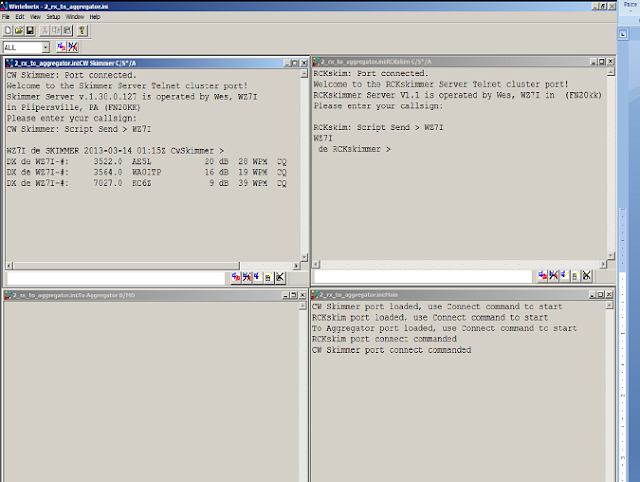Maximize the CW Skimmer child window
The image size is (640, 482).
point(295,63)
